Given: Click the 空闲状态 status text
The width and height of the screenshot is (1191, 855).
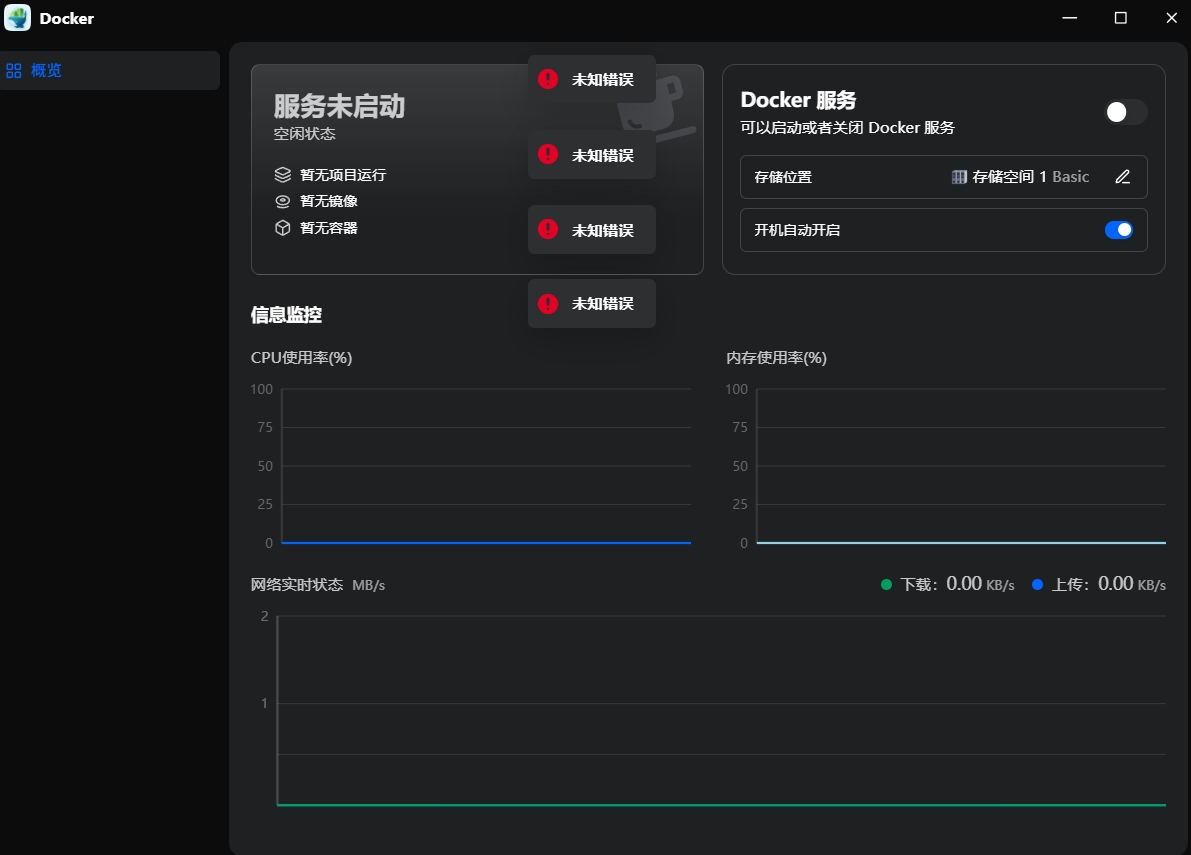Looking at the screenshot, I should pyautogui.click(x=305, y=134).
